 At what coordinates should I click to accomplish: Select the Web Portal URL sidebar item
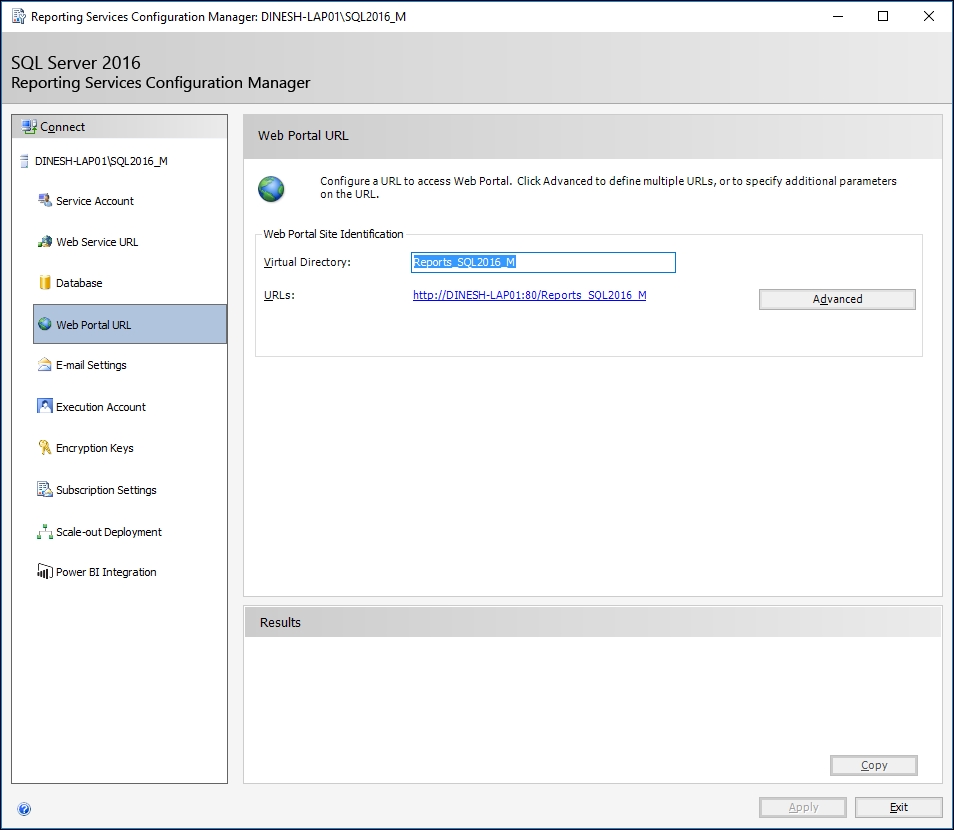[x=130, y=324]
